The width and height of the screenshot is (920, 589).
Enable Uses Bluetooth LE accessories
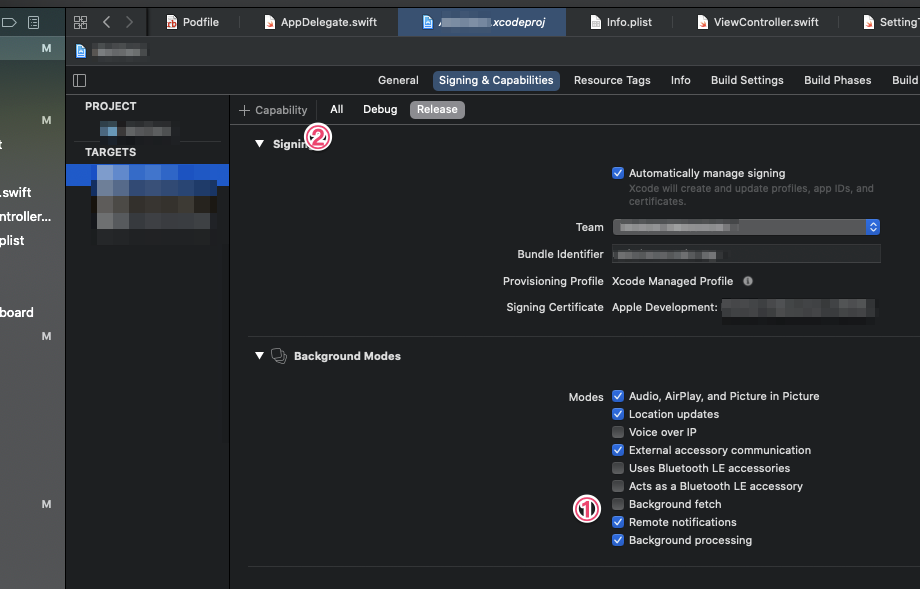[618, 468]
